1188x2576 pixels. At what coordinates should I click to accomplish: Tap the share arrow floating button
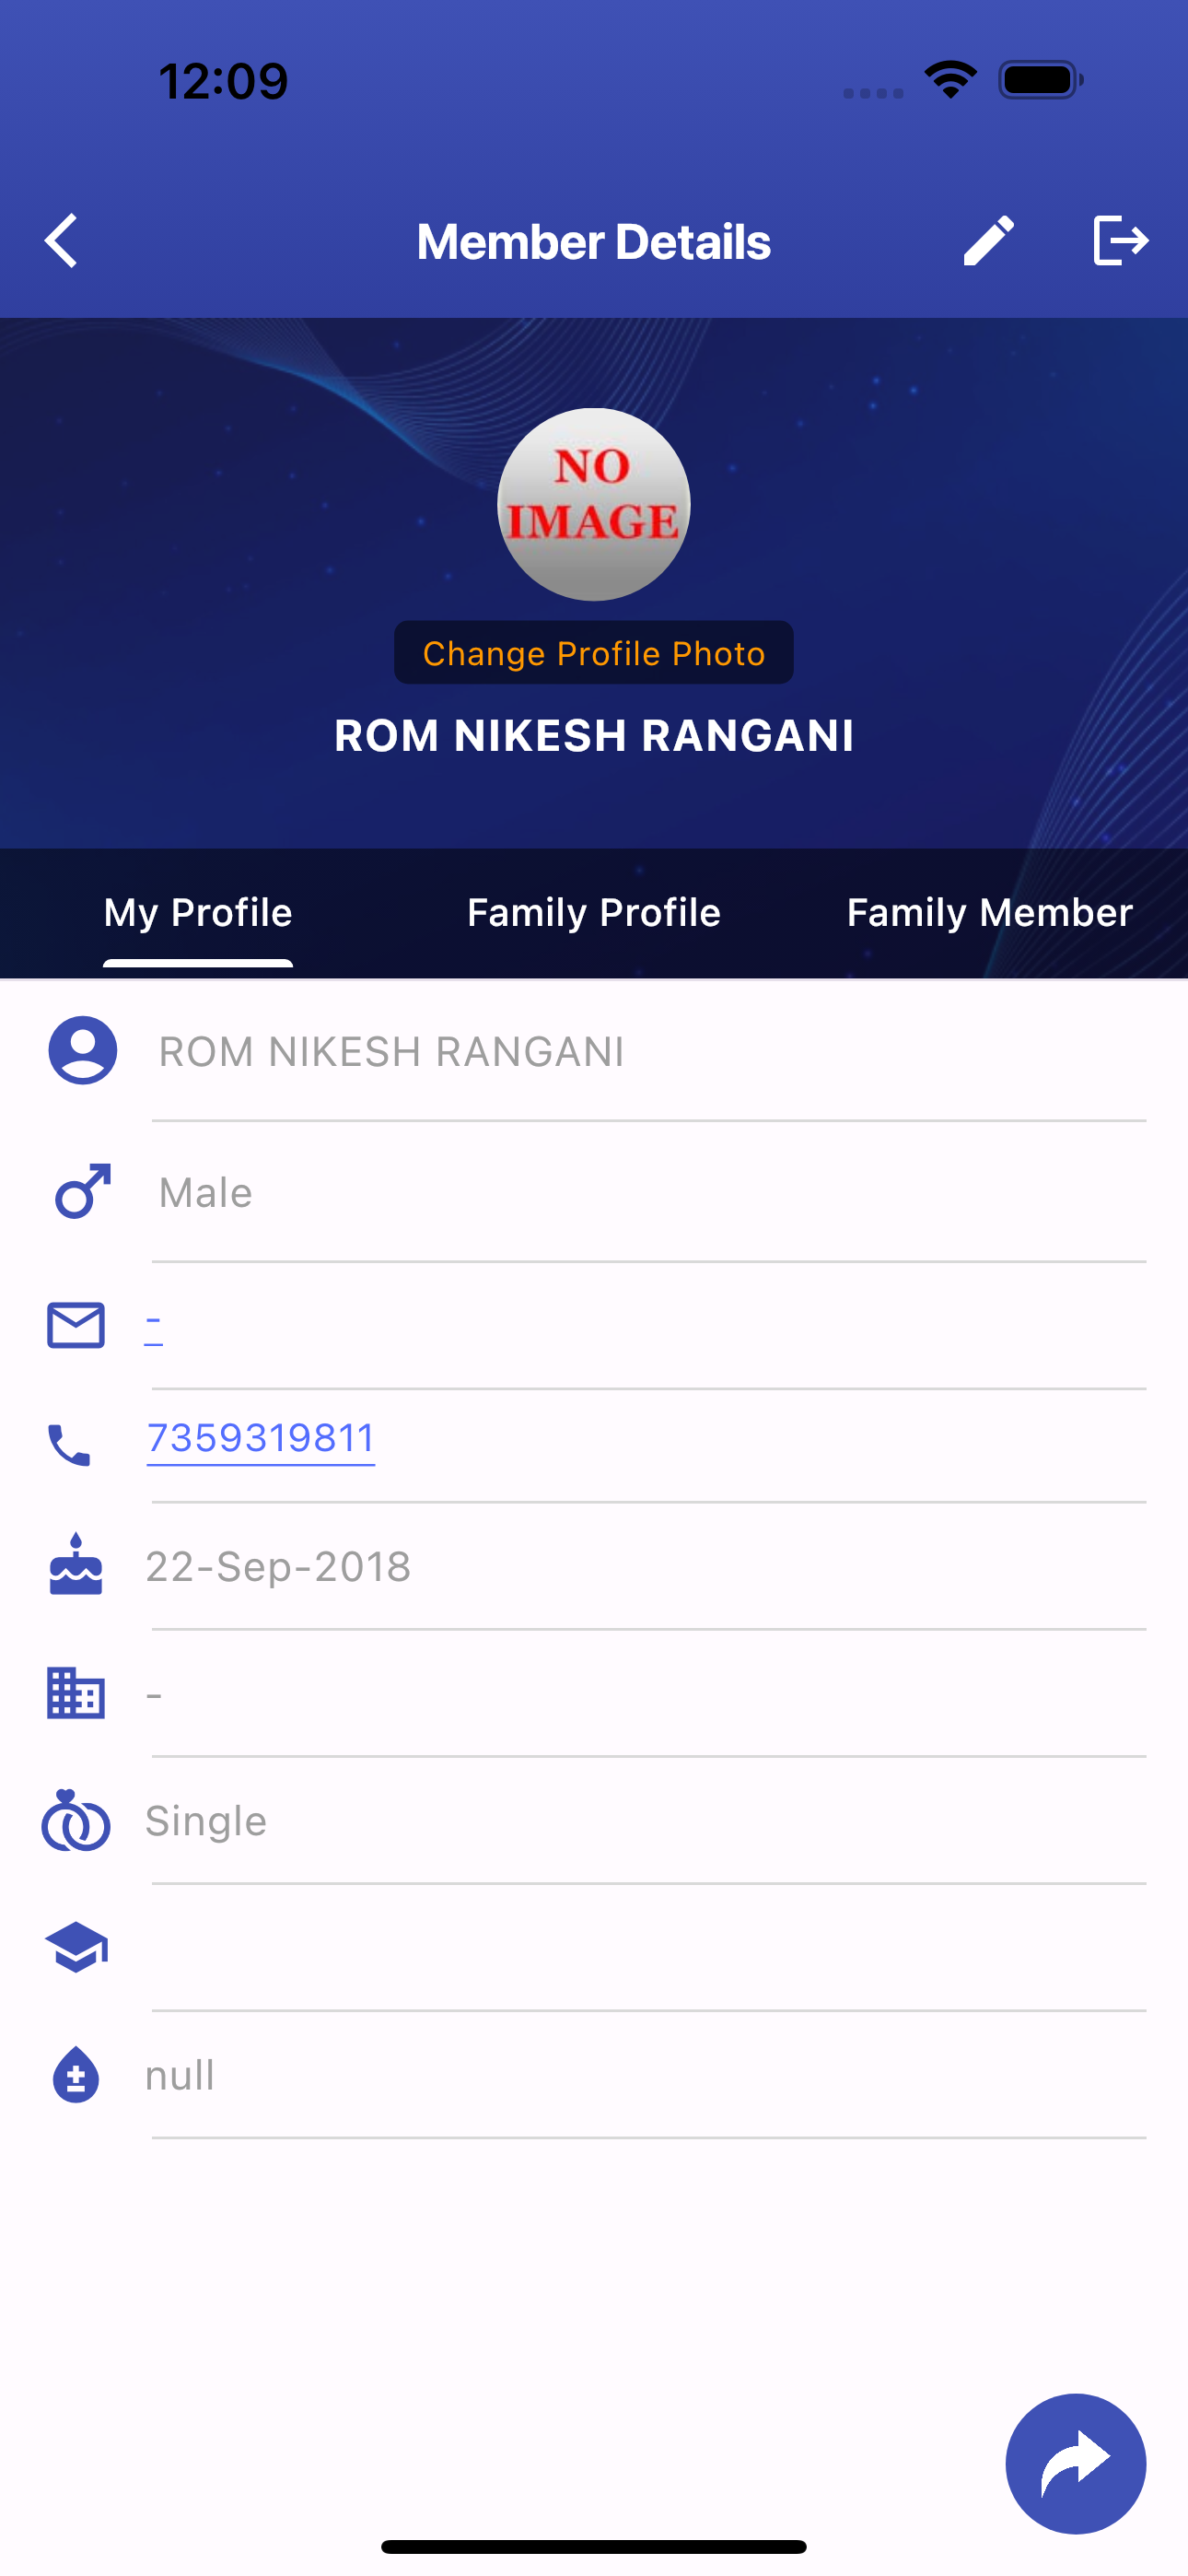click(x=1075, y=2463)
